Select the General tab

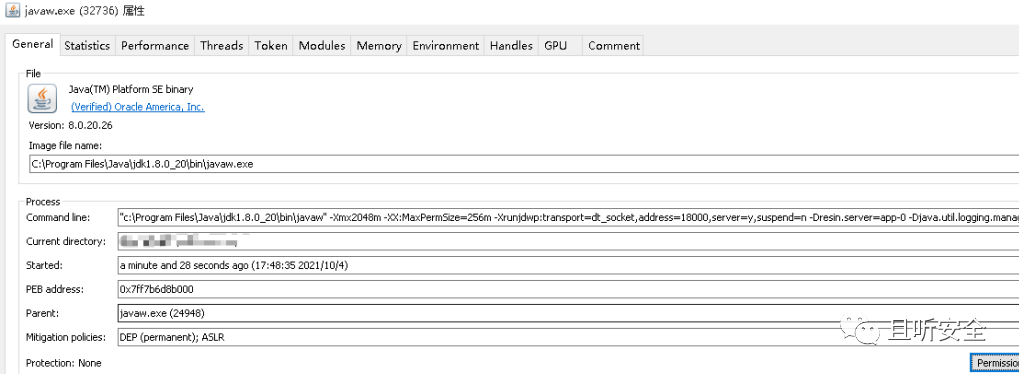coord(32,44)
